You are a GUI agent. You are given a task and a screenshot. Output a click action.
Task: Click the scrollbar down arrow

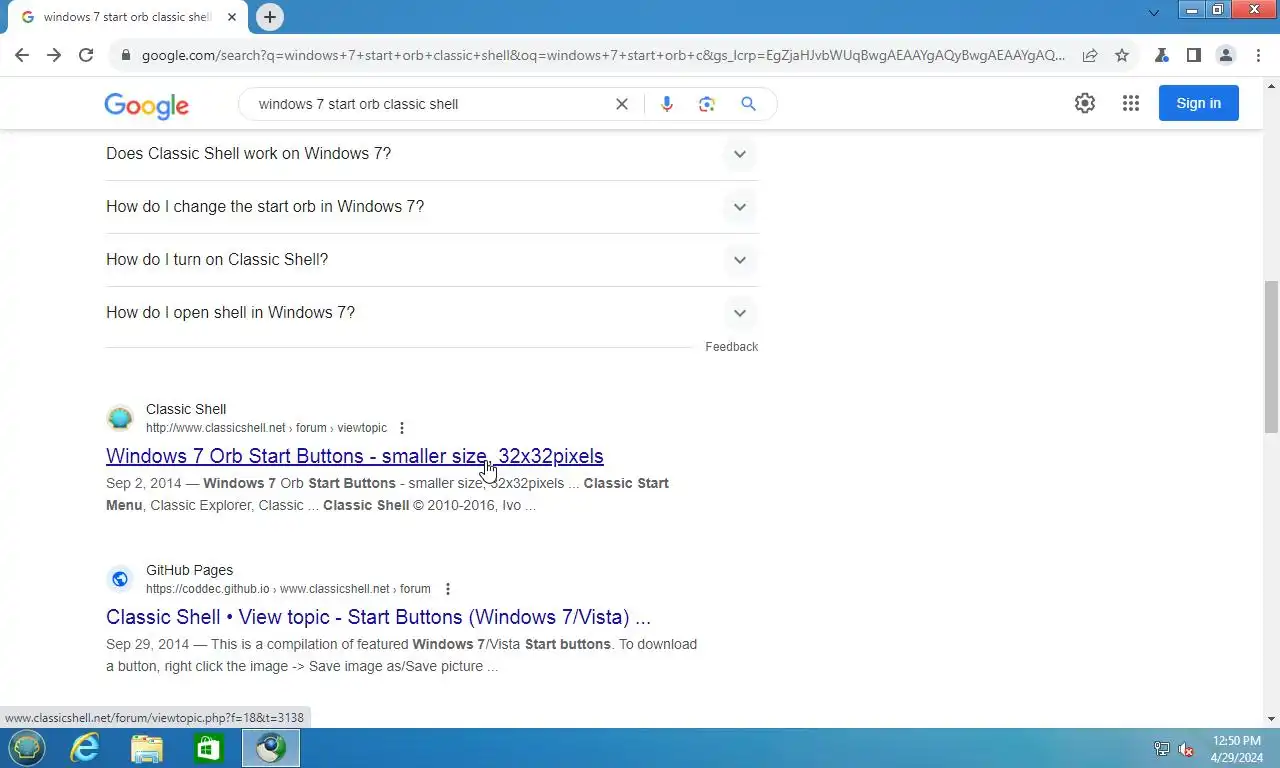click(1271, 719)
